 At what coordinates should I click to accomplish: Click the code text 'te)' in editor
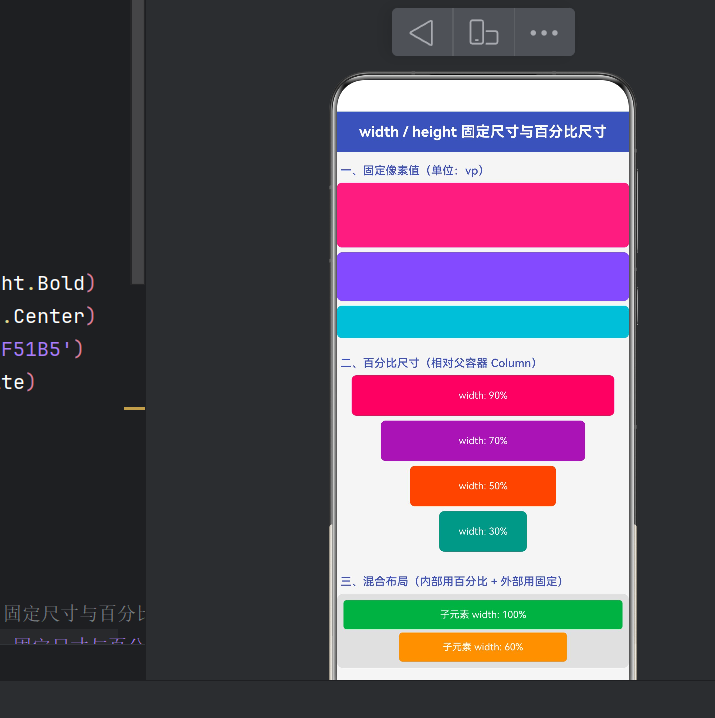(18, 382)
